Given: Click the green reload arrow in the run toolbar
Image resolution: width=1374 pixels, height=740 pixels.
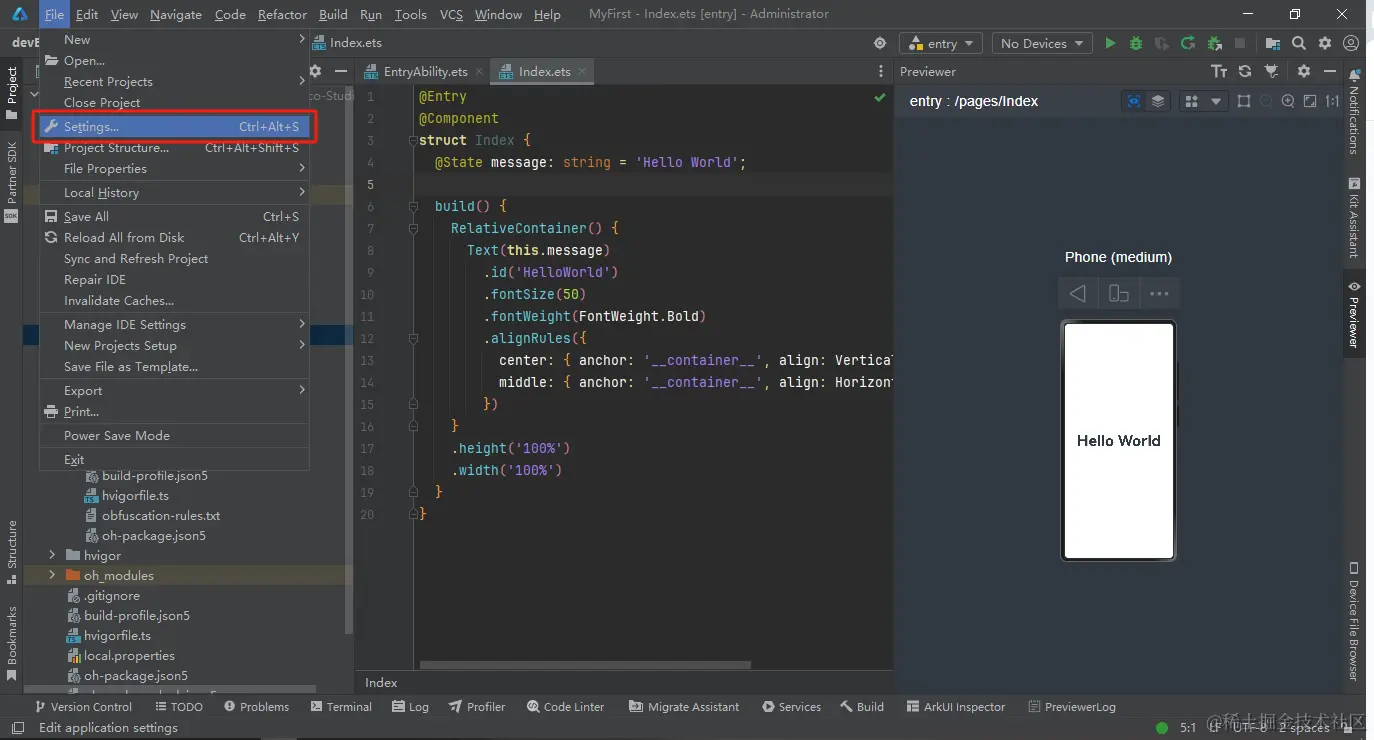Looking at the screenshot, I should (1188, 43).
